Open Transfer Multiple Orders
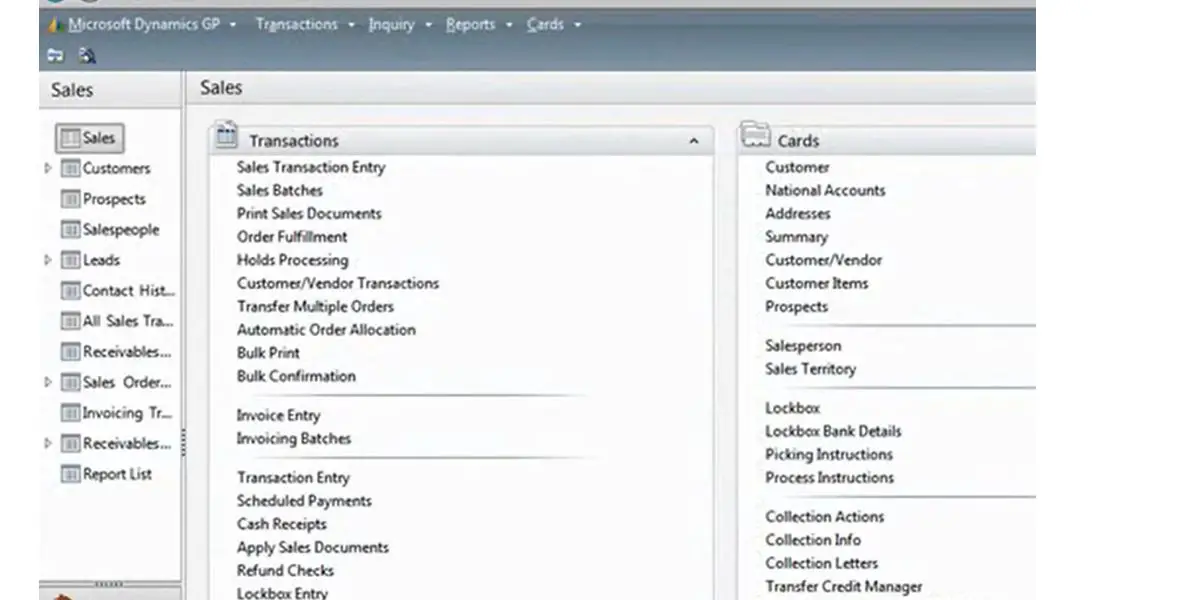Viewport: 1200px width, 600px height. [315, 306]
